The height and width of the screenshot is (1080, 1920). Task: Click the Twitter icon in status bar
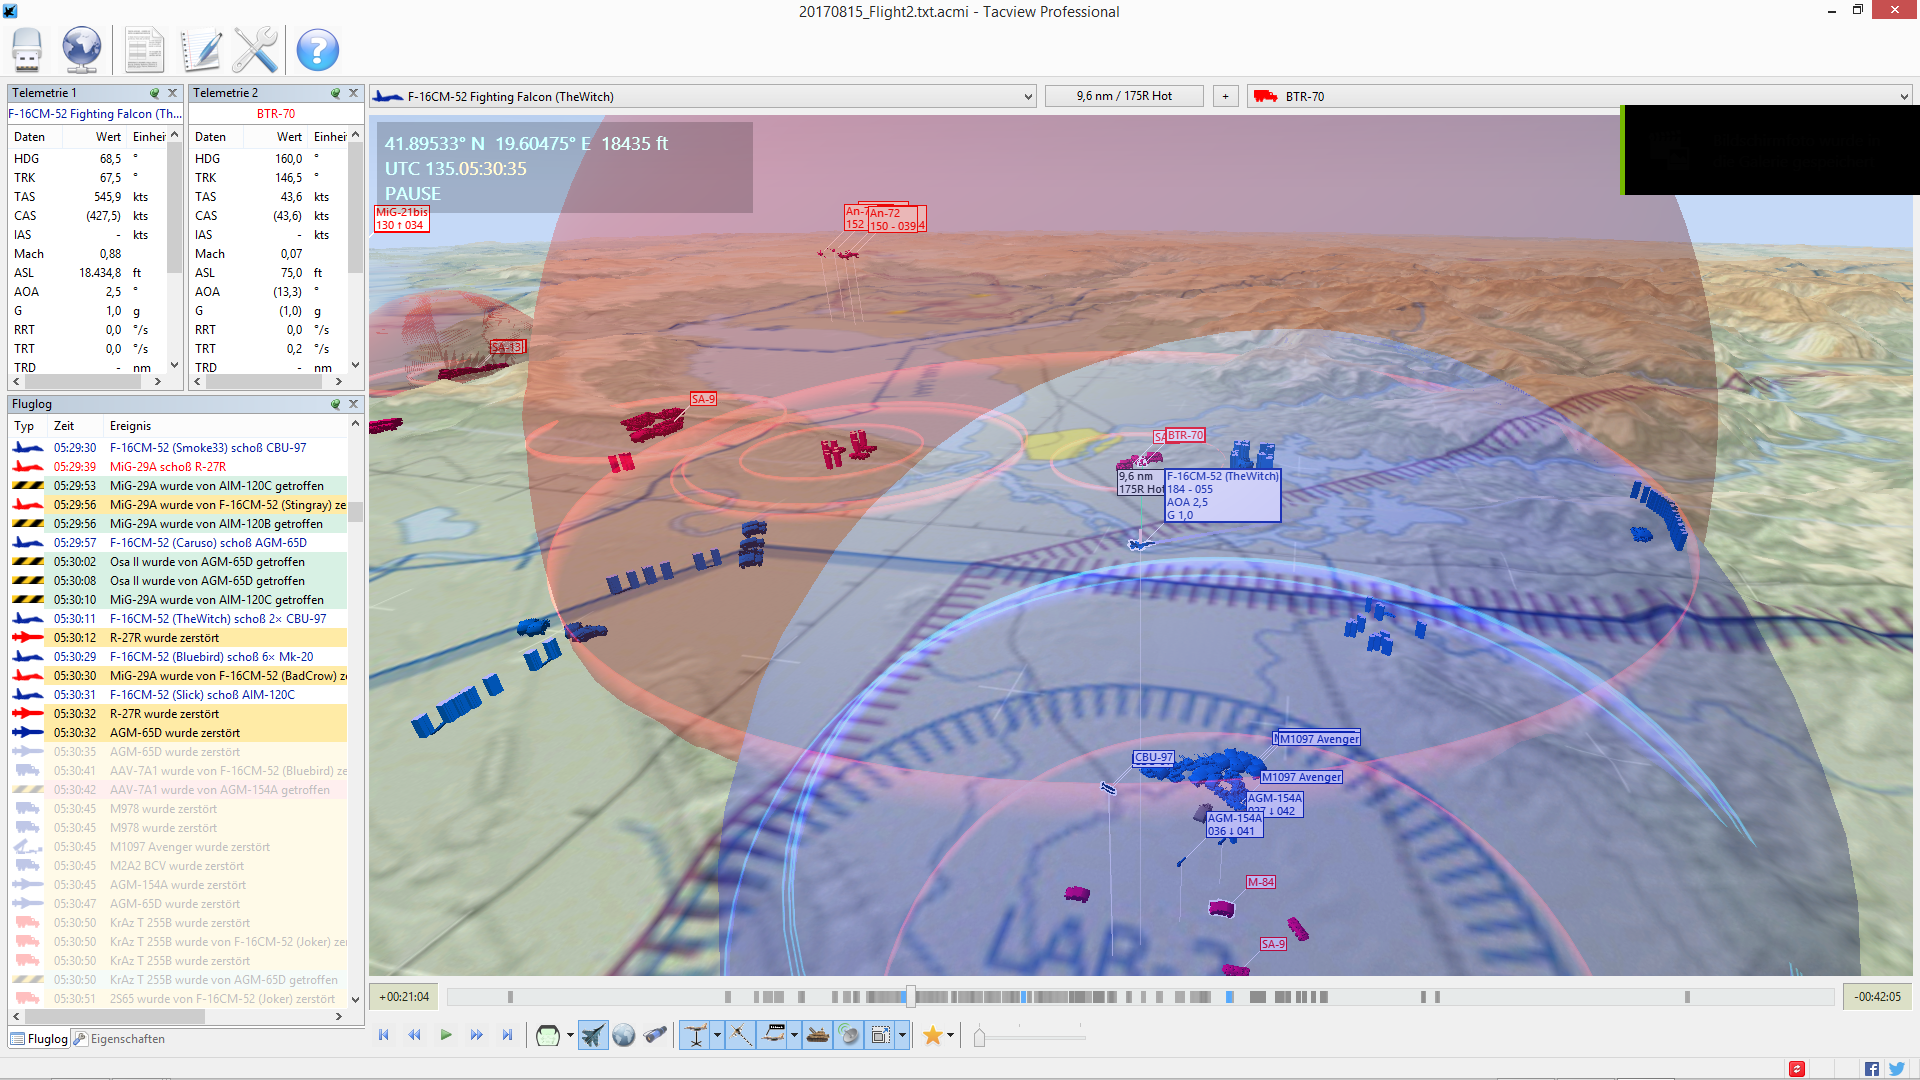coord(1896,1069)
